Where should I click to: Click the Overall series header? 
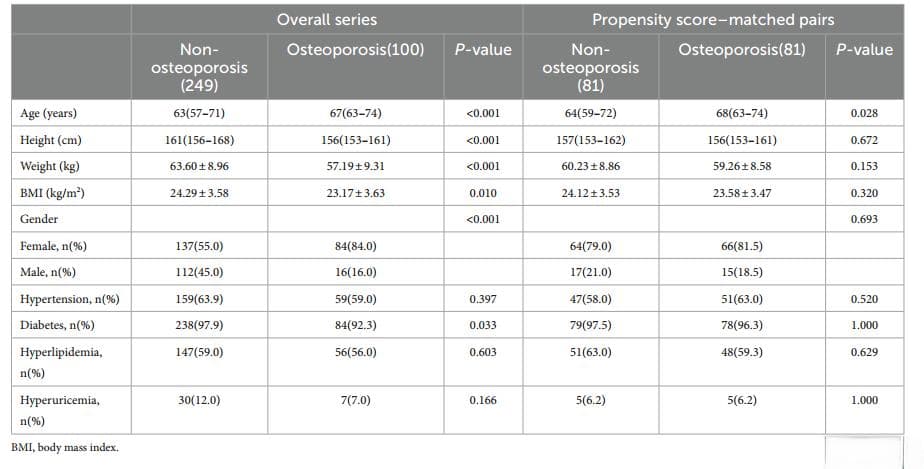326,19
